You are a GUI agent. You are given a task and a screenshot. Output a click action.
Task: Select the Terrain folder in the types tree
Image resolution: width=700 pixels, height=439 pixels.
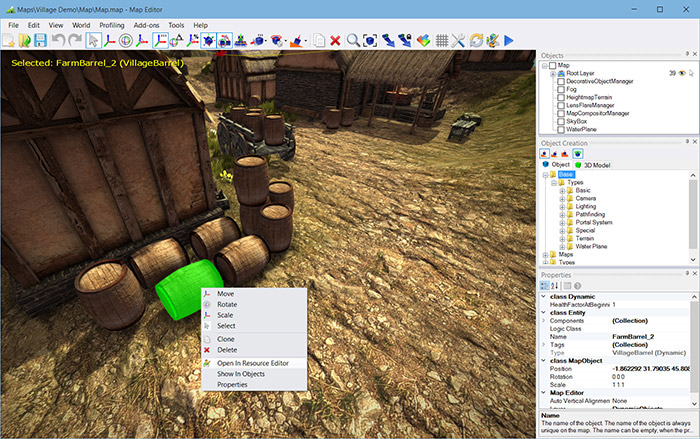584,238
